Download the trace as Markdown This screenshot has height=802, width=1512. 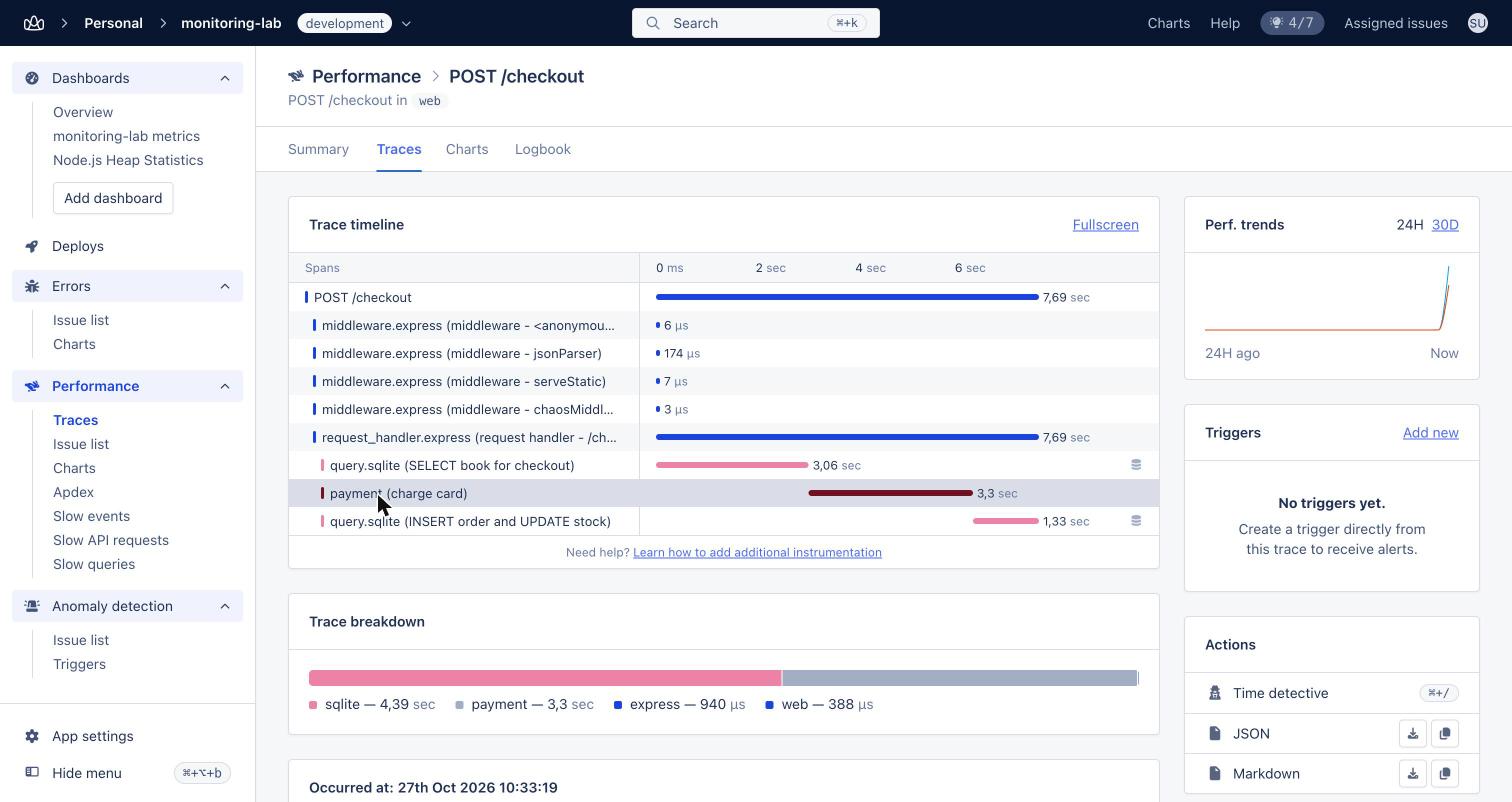click(x=1413, y=774)
